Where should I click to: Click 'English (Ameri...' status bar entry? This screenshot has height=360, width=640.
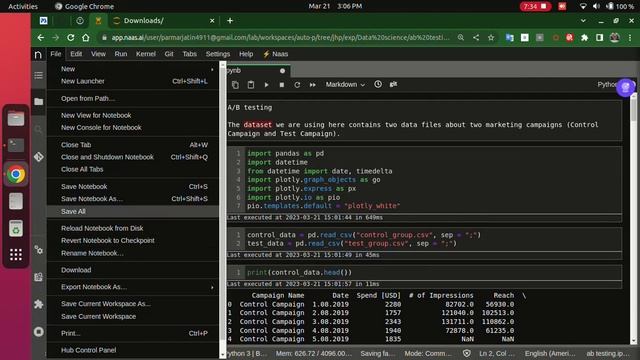pyautogui.click(x=550, y=353)
